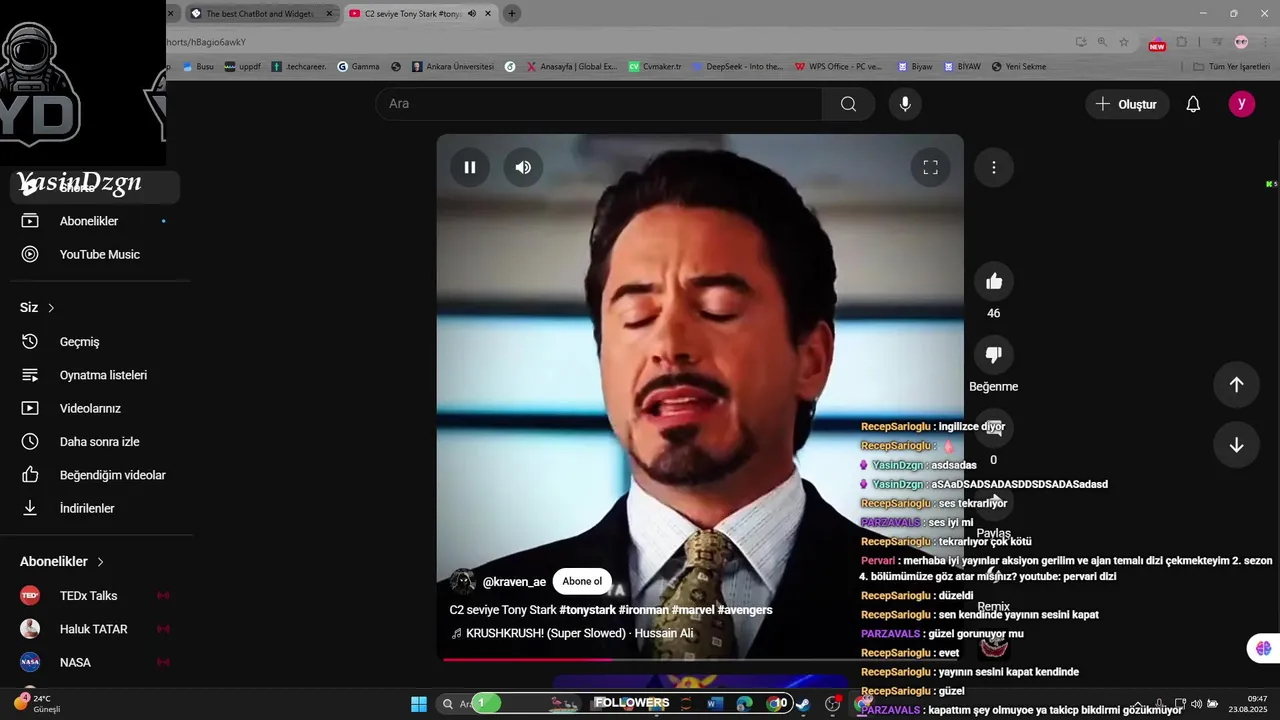
Task: Like the short with the thumbs up
Action: point(993,281)
